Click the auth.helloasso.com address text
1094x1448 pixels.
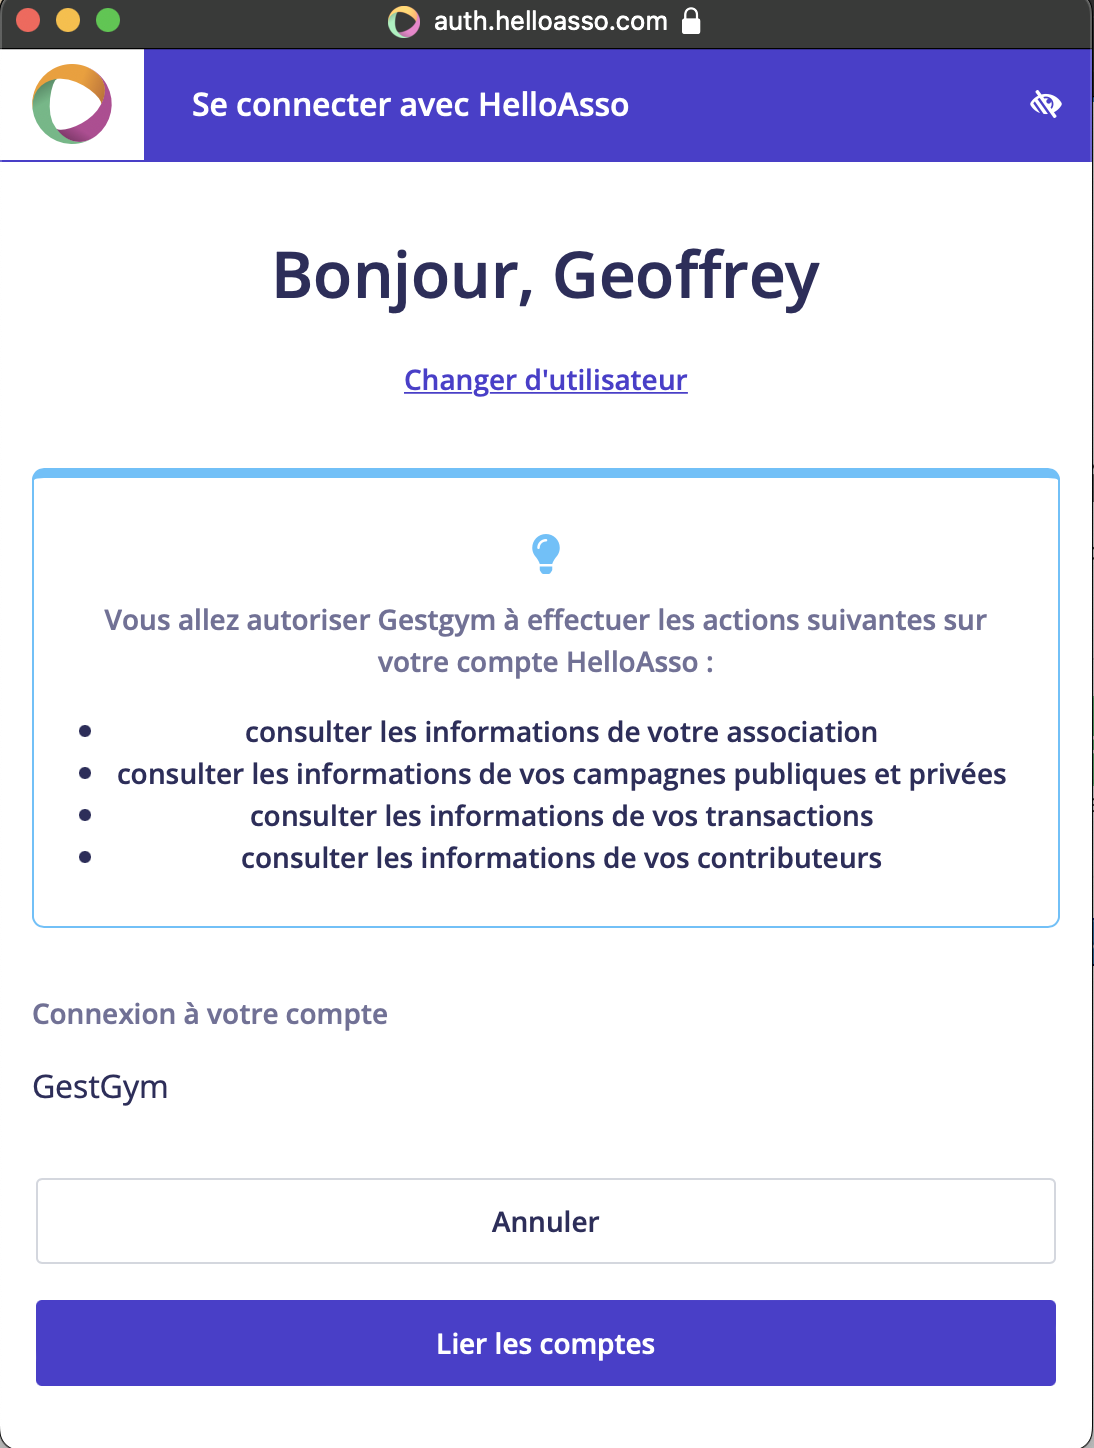tap(550, 21)
